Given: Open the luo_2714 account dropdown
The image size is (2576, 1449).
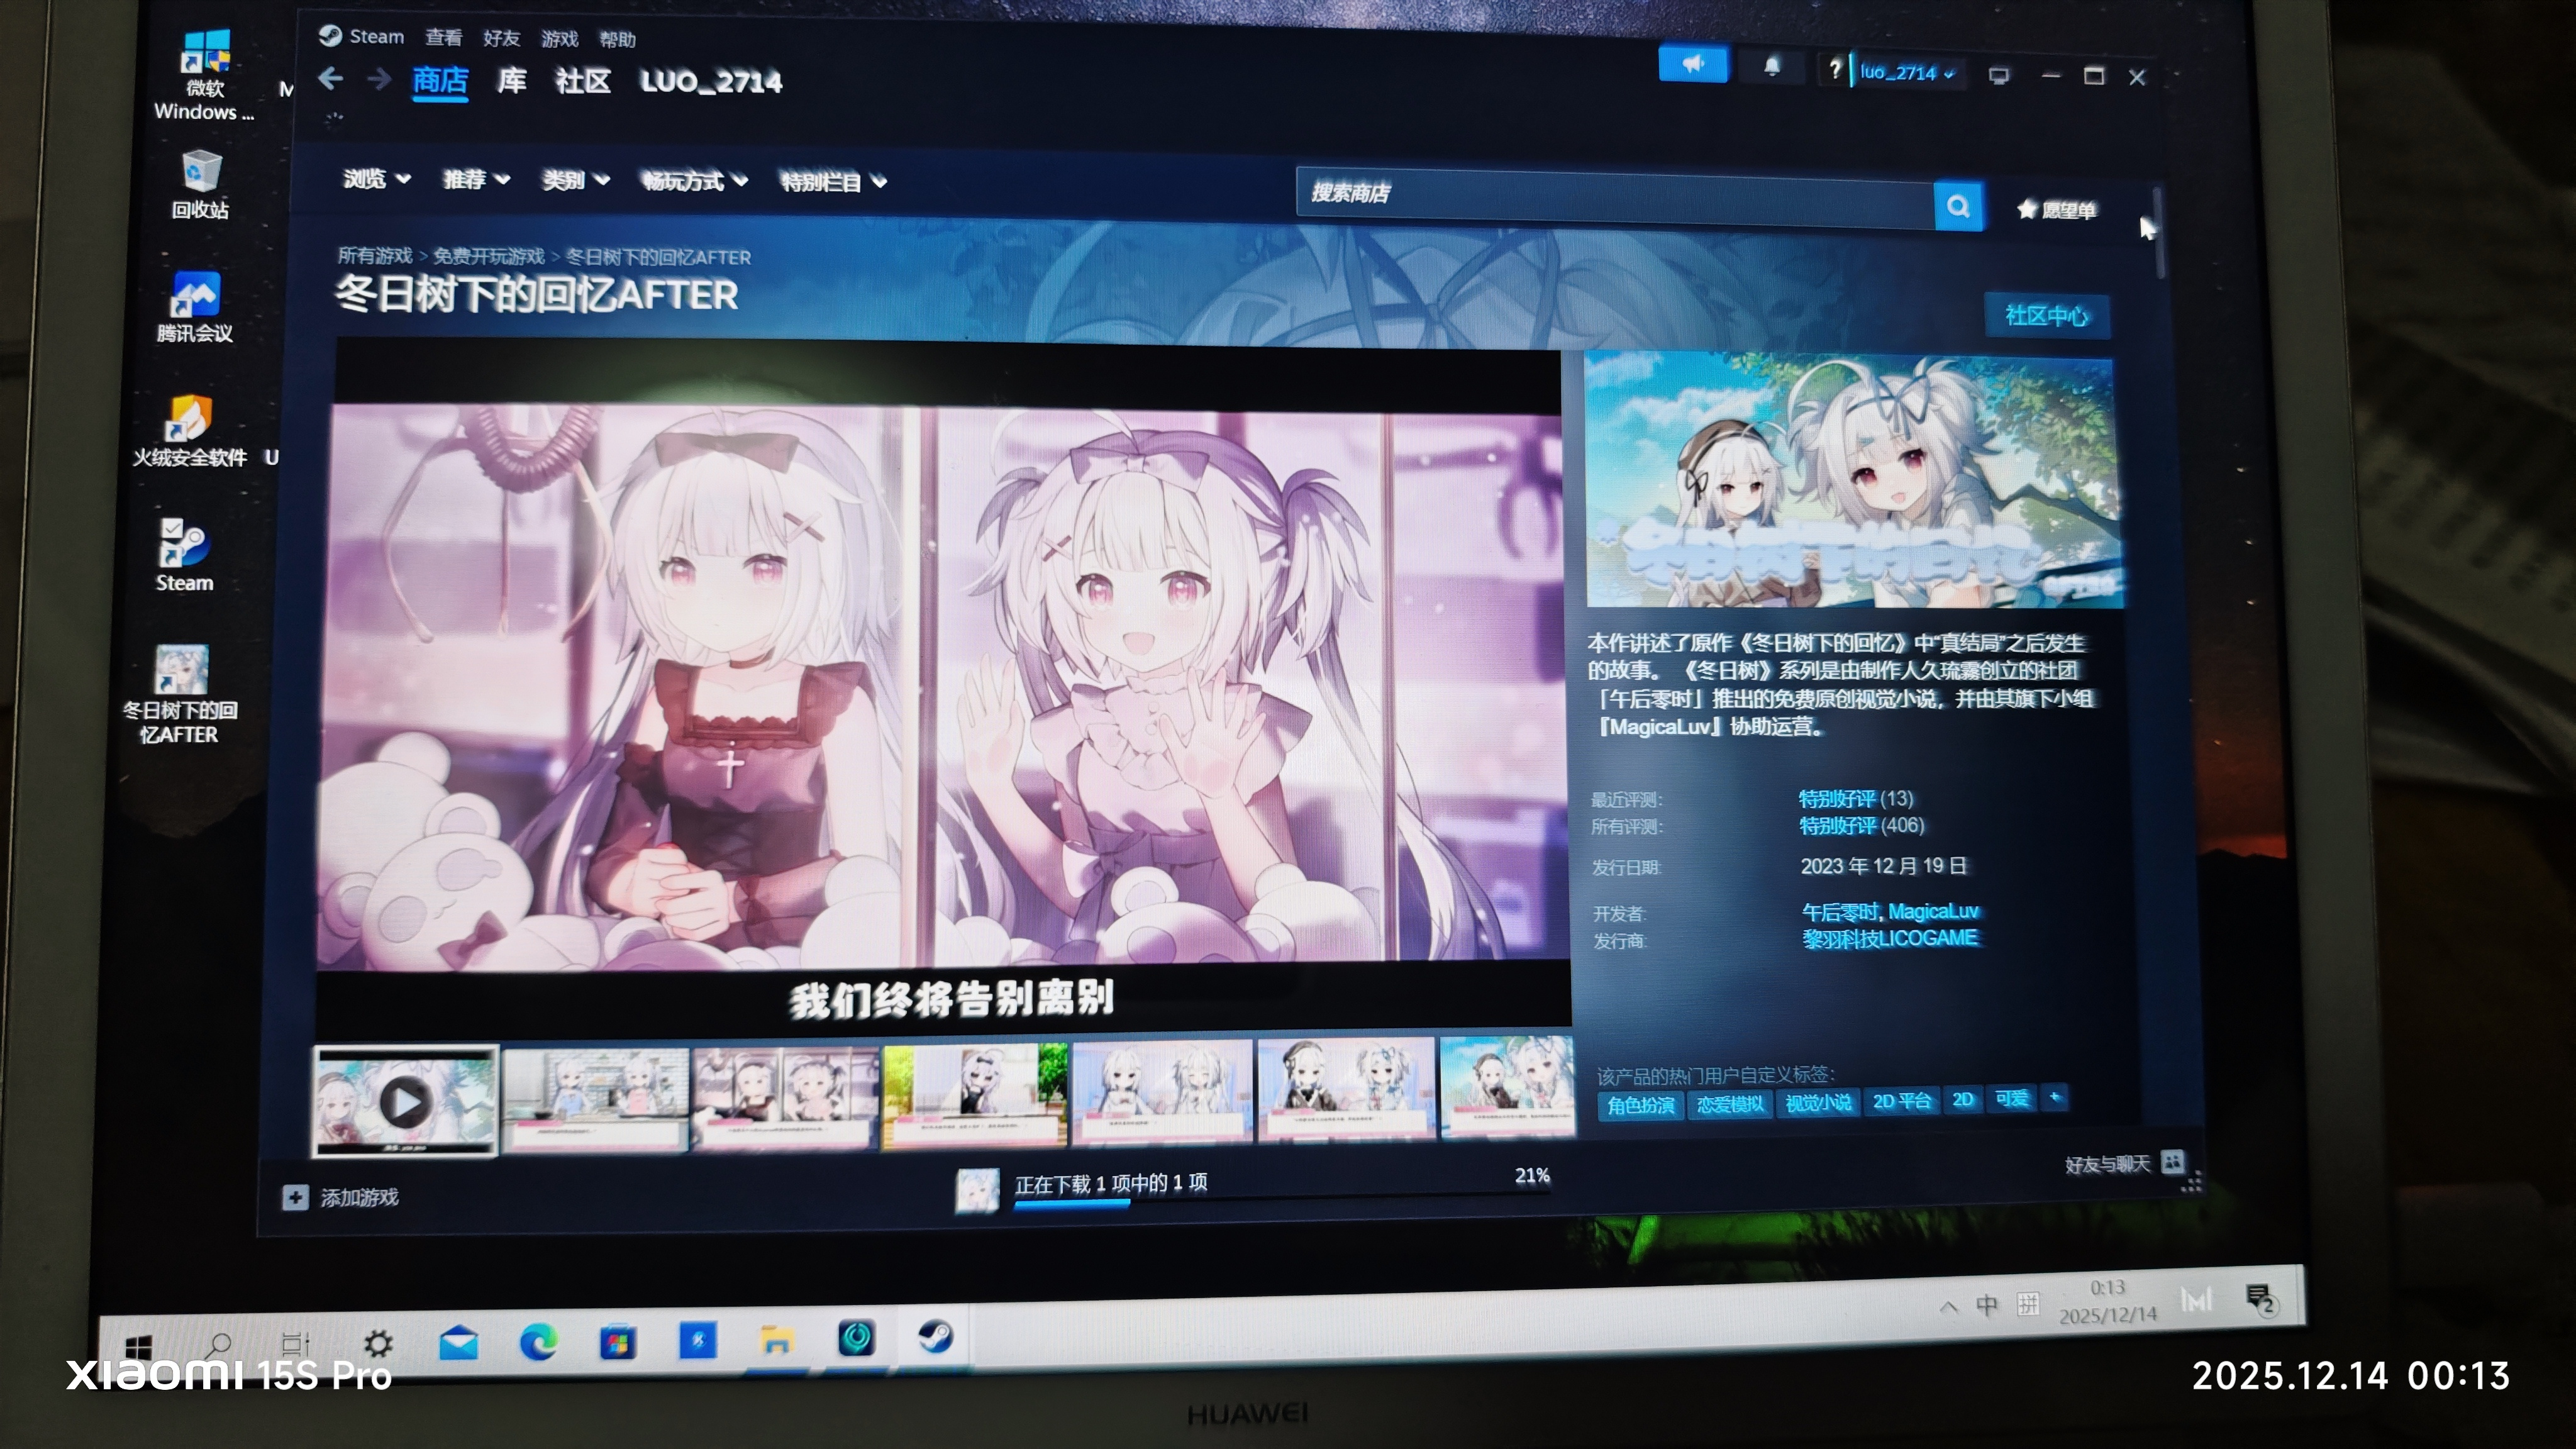Looking at the screenshot, I should [1907, 72].
